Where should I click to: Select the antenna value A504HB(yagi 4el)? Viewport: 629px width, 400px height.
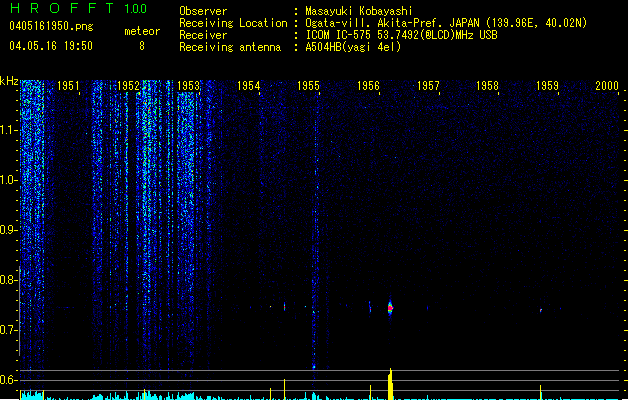[x=353, y=47]
